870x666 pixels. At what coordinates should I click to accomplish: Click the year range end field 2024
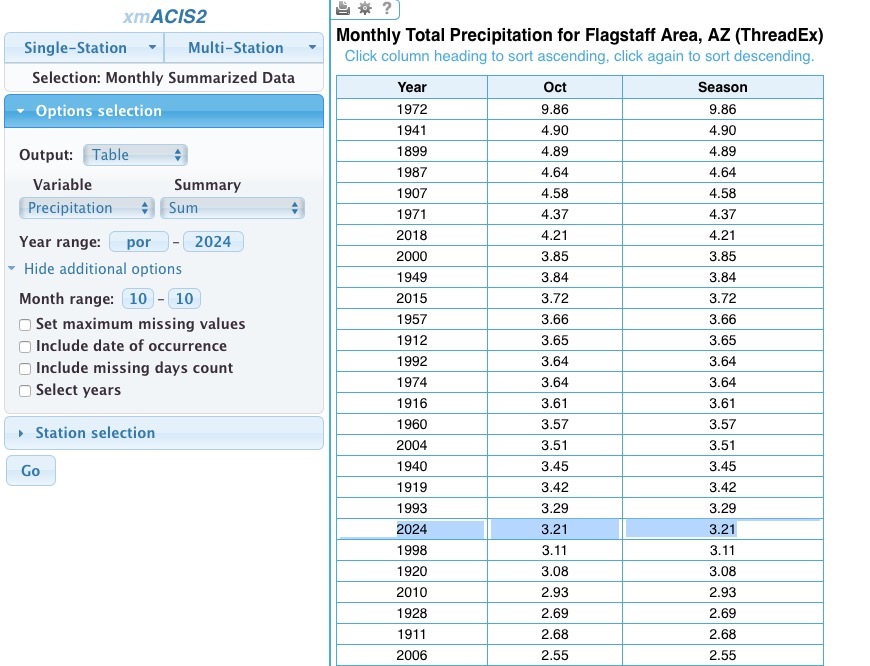click(213, 242)
